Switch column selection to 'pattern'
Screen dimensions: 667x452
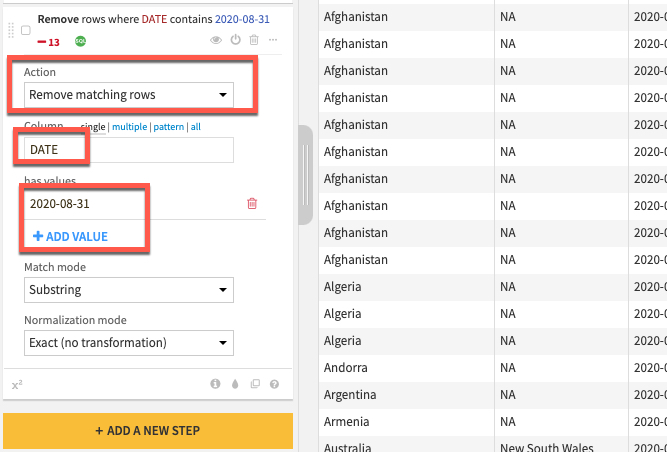click(169, 127)
